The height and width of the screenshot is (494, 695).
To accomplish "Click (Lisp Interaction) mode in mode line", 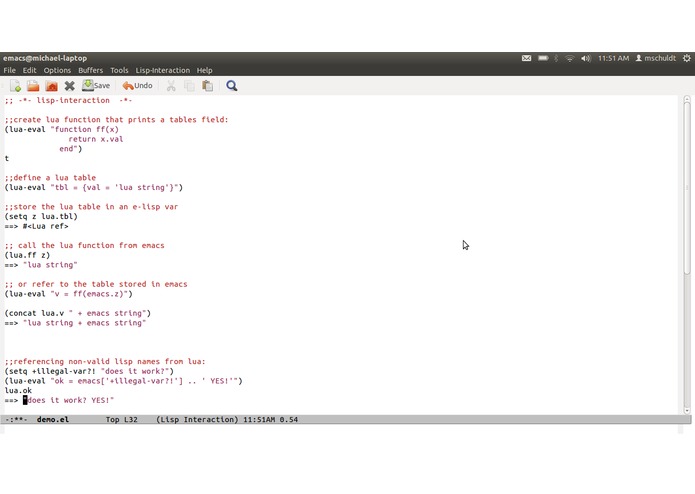I will click(197, 419).
